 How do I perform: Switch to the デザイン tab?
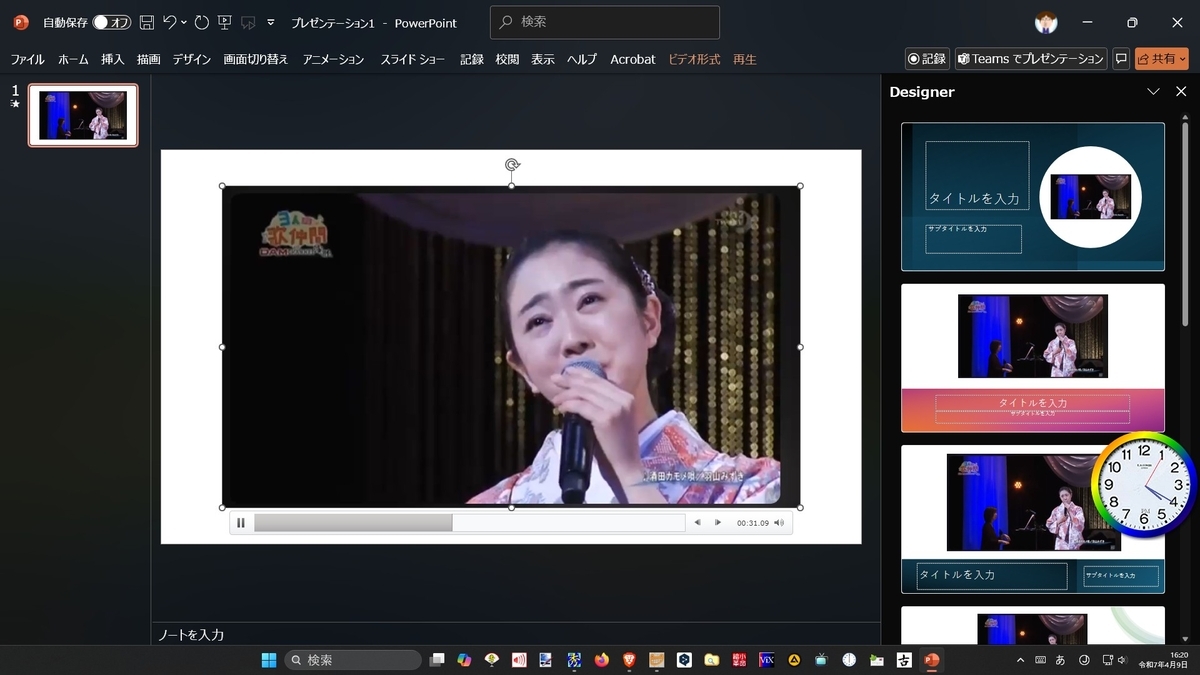pyautogui.click(x=192, y=59)
